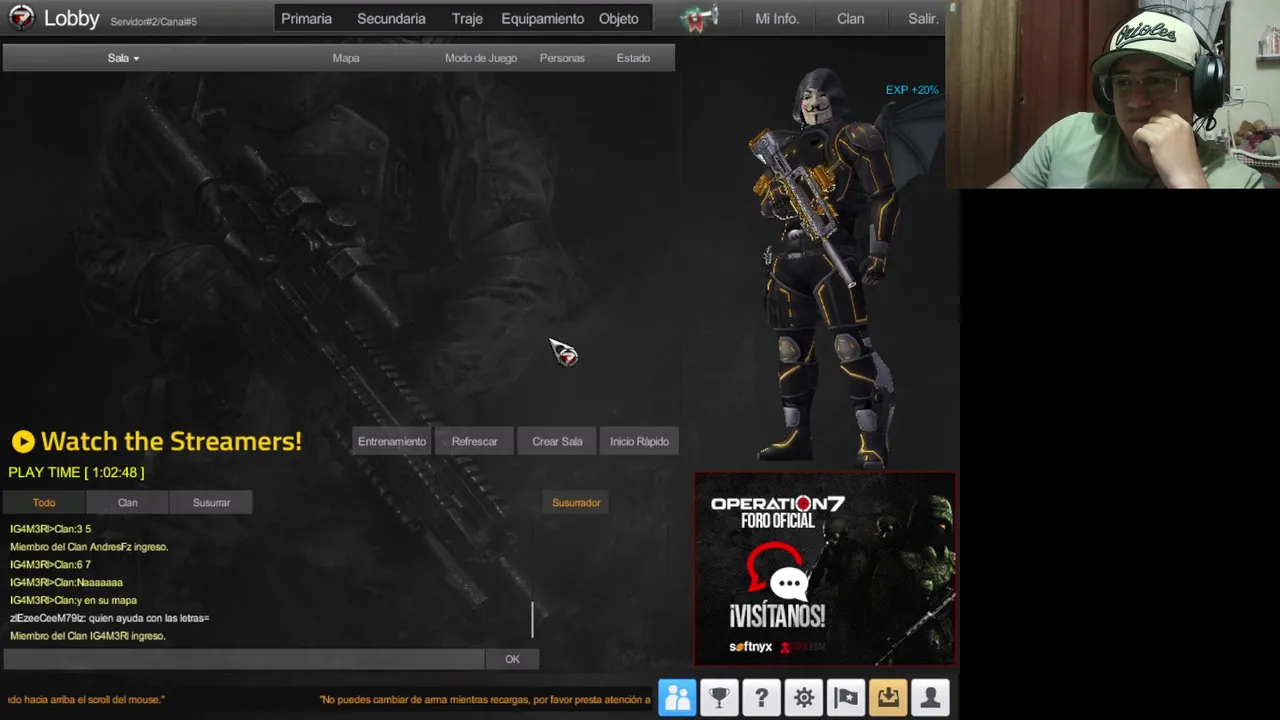Click chat line 'Miembro del Clan AndresFz ingreso.'

tap(89, 547)
